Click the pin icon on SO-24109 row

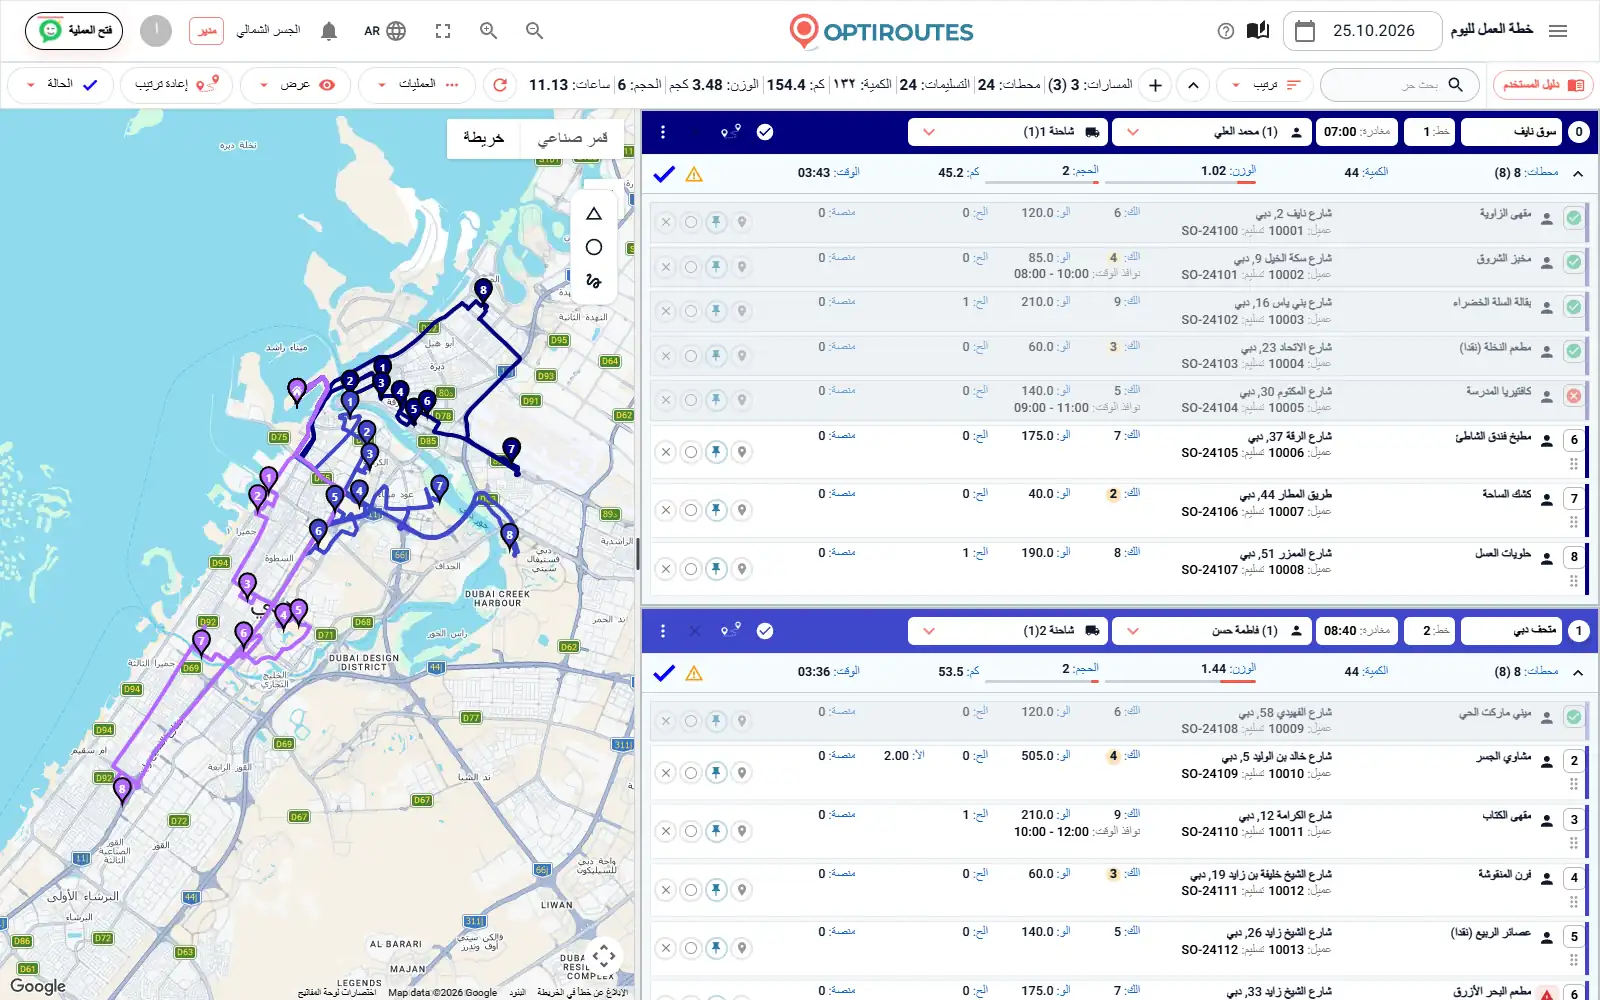(x=716, y=772)
